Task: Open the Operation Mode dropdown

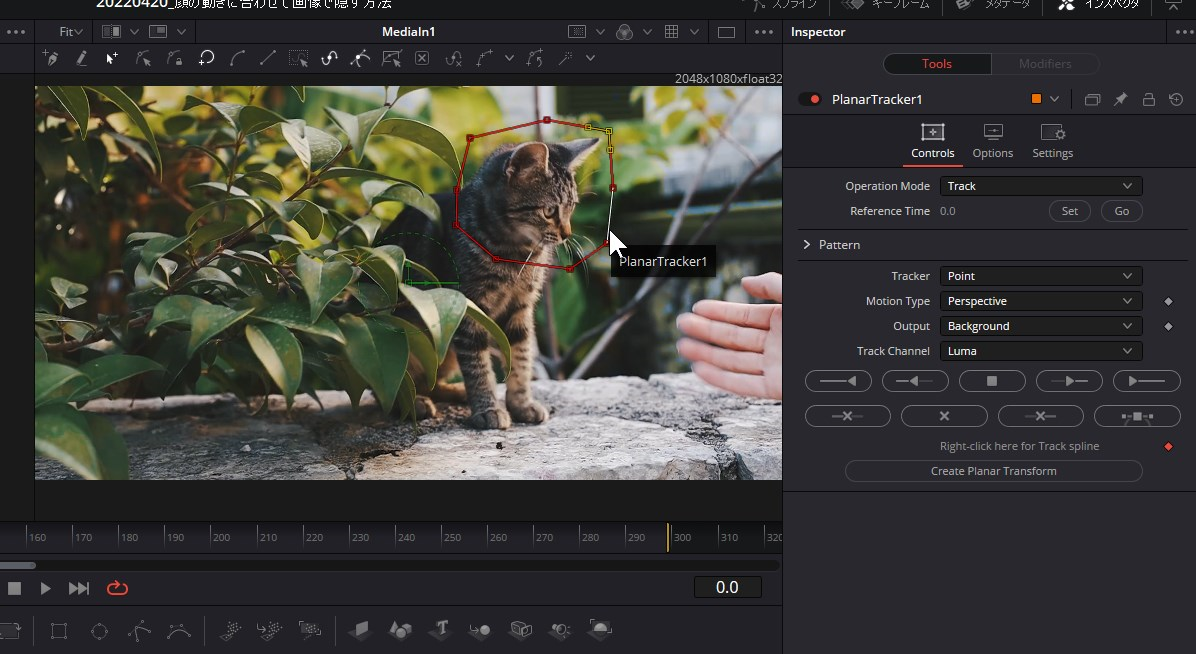Action: click(x=1041, y=186)
